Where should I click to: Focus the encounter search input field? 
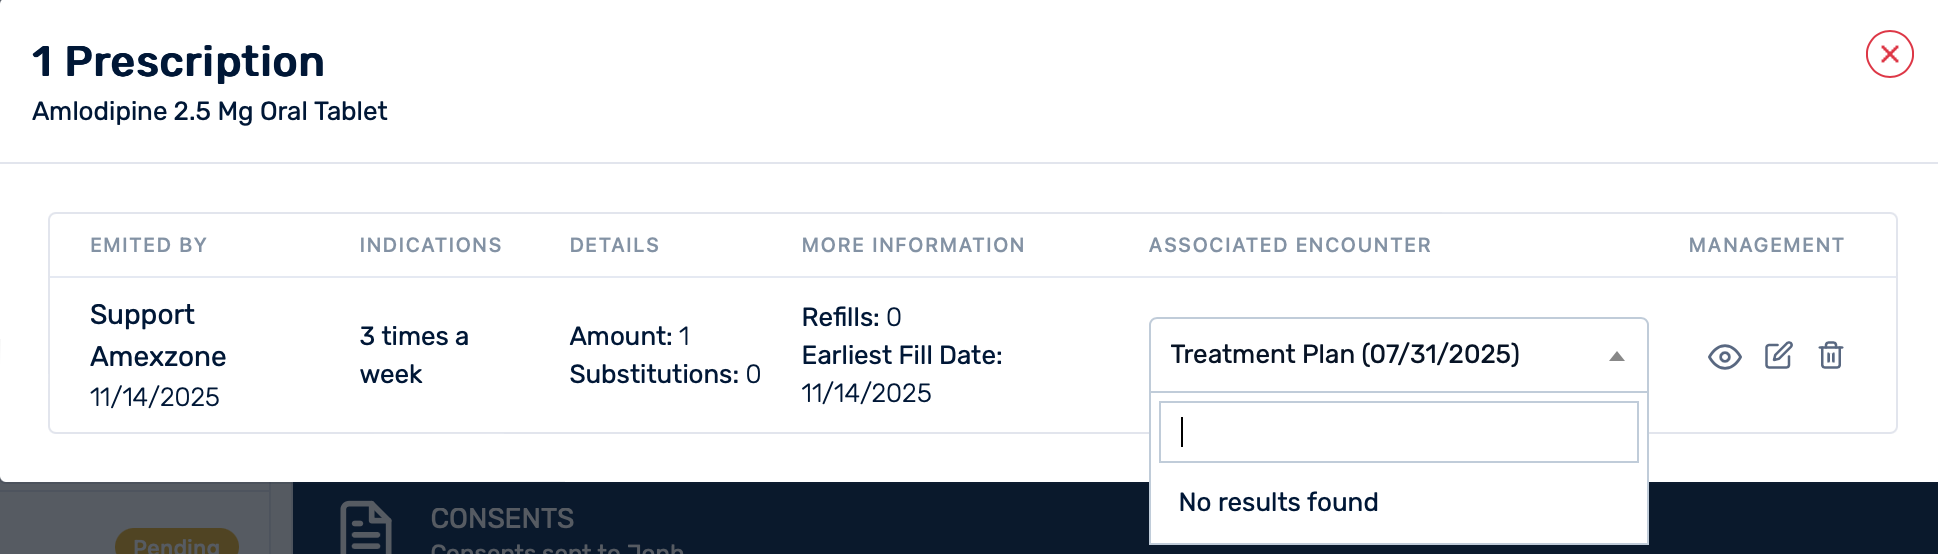(1398, 432)
